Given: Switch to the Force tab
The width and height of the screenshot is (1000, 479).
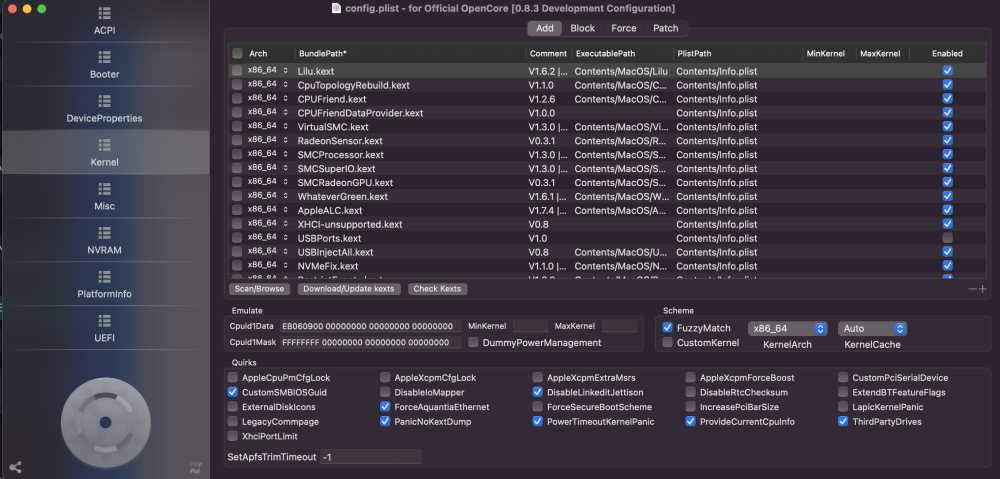Looking at the screenshot, I should point(624,28).
